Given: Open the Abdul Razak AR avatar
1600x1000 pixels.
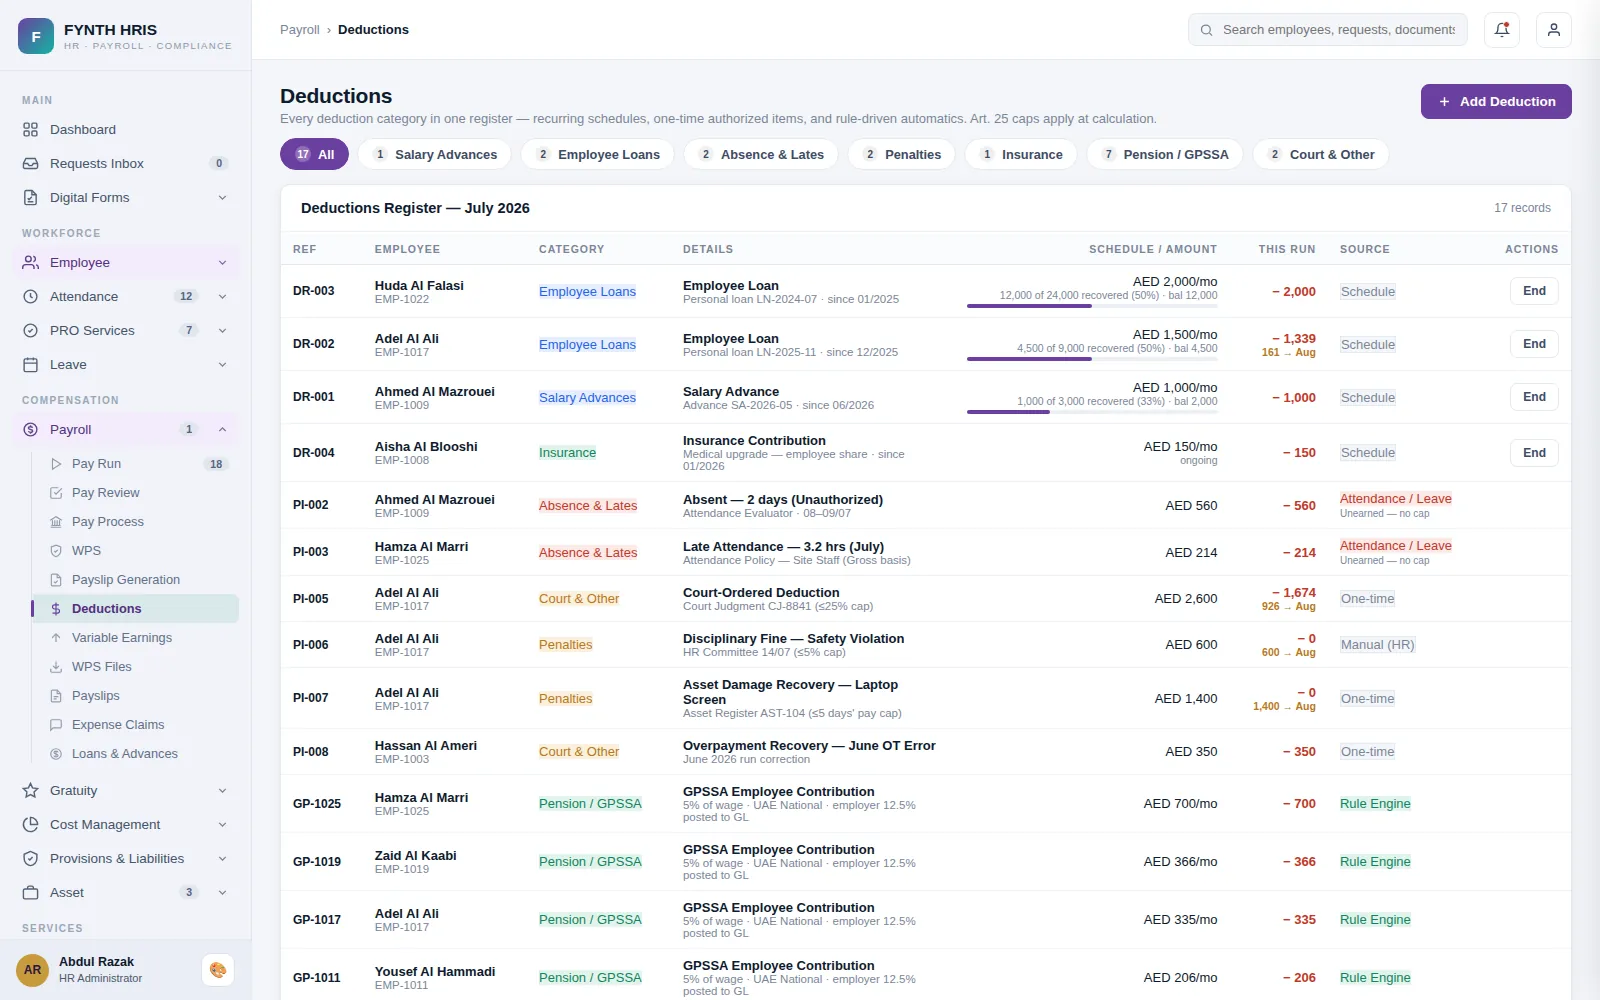Looking at the screenshot, I should 33,970.
